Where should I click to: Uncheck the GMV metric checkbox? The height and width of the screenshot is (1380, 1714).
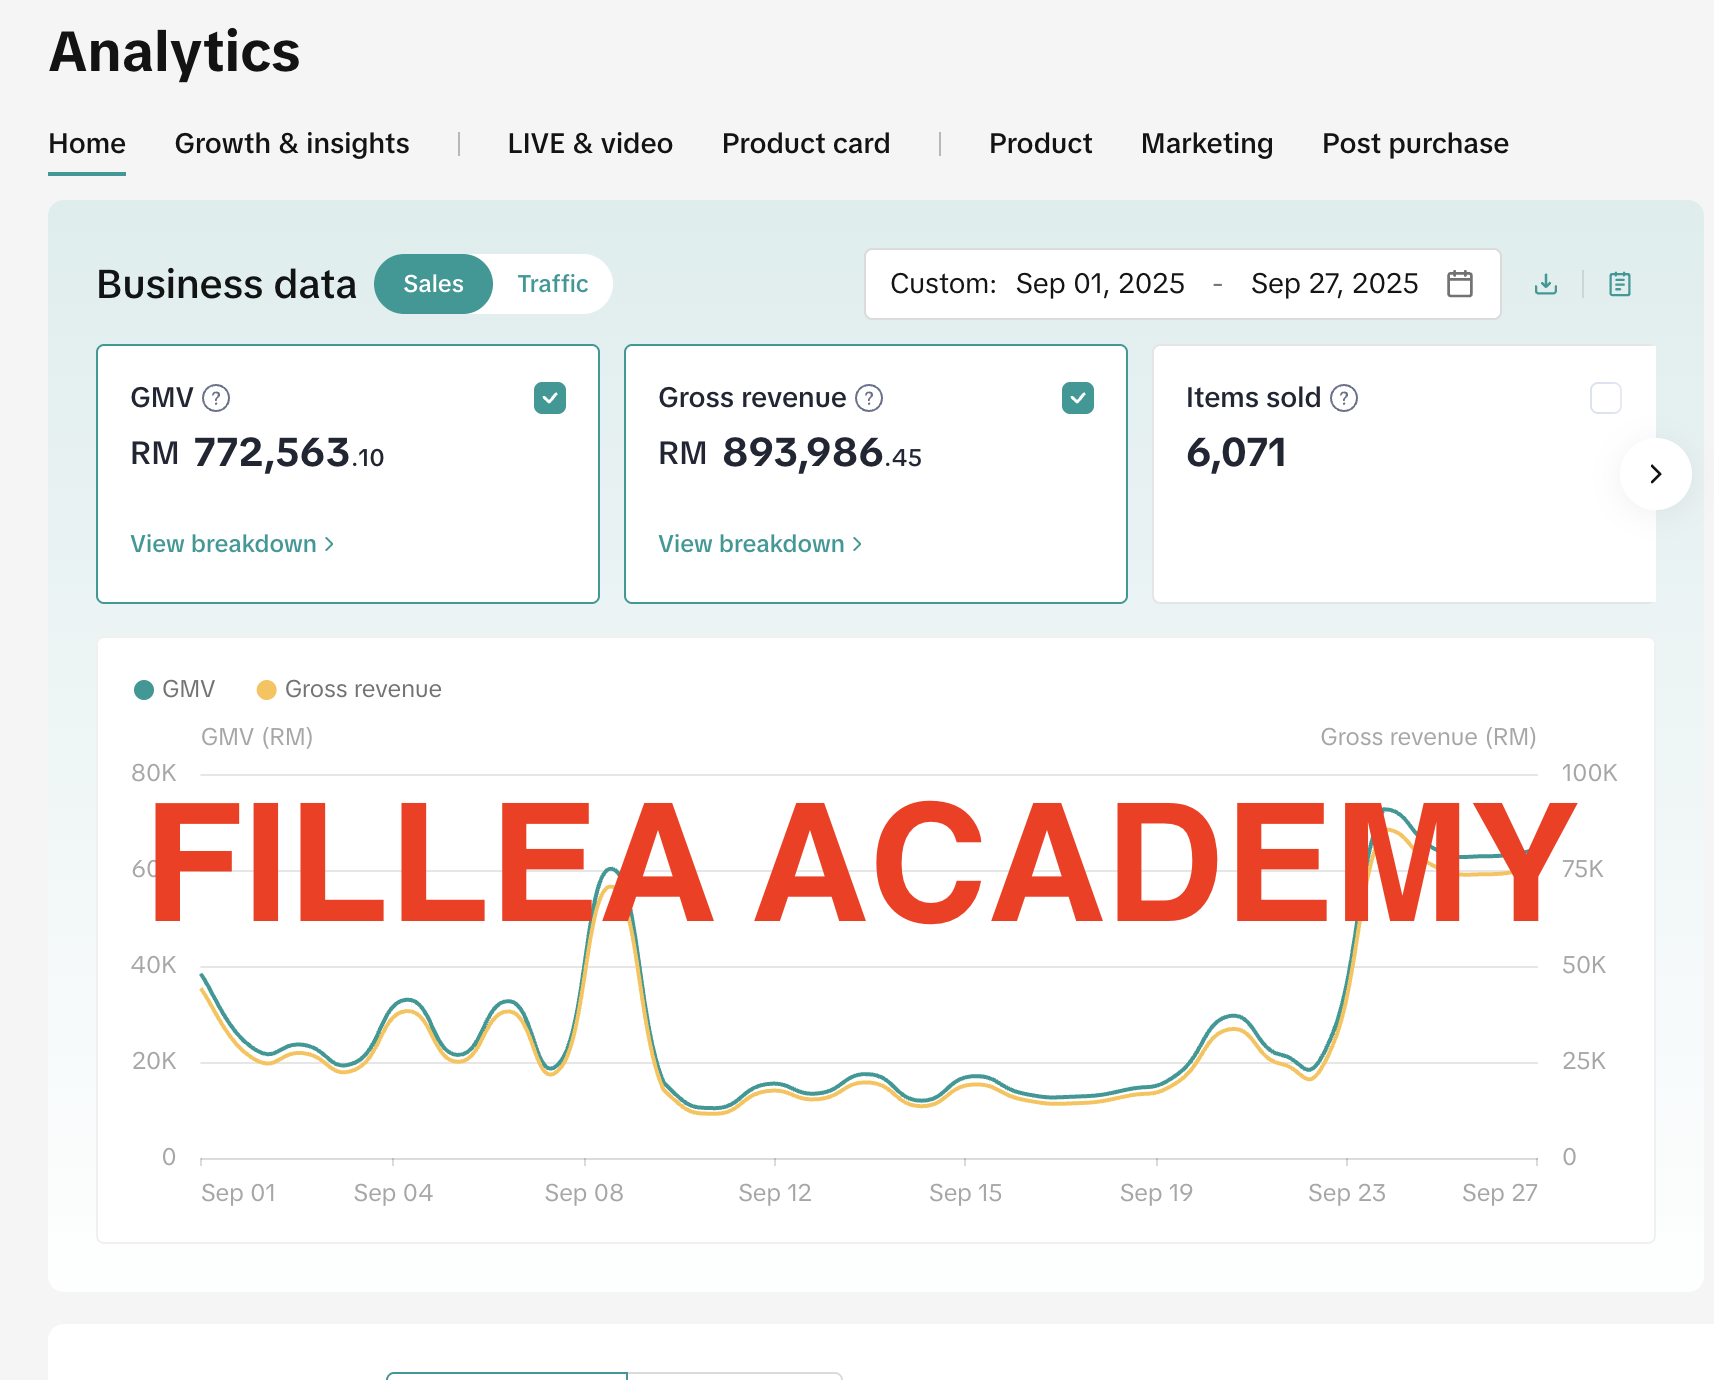pos(550,398)
